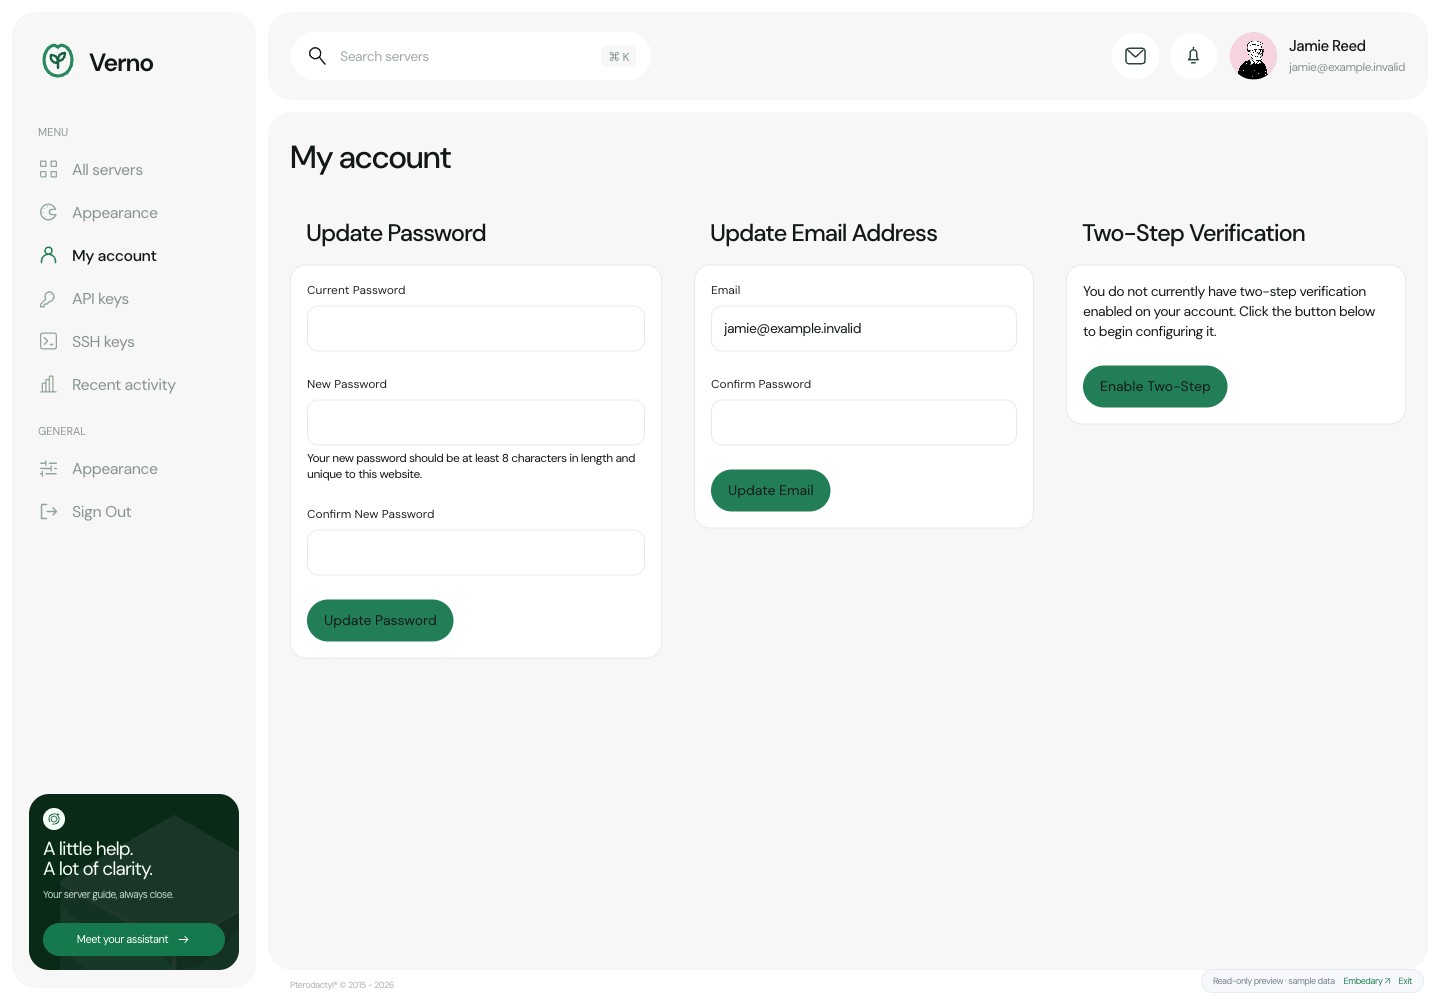Click the All servers grid icon
The width and height of the screenshot is (1440, 1000).
tap(48, 169)
